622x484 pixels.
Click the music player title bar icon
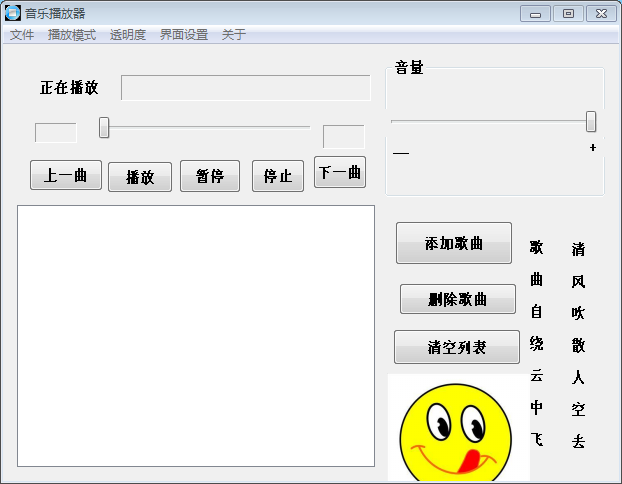pyautogui.click(x=13, y=13)
